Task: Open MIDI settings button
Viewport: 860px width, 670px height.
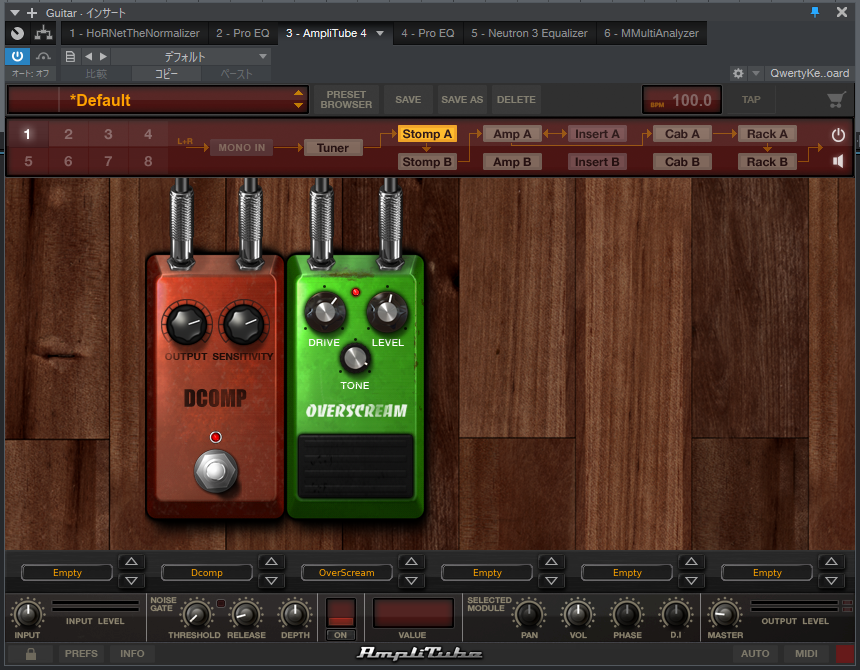Action: [806, 654]
